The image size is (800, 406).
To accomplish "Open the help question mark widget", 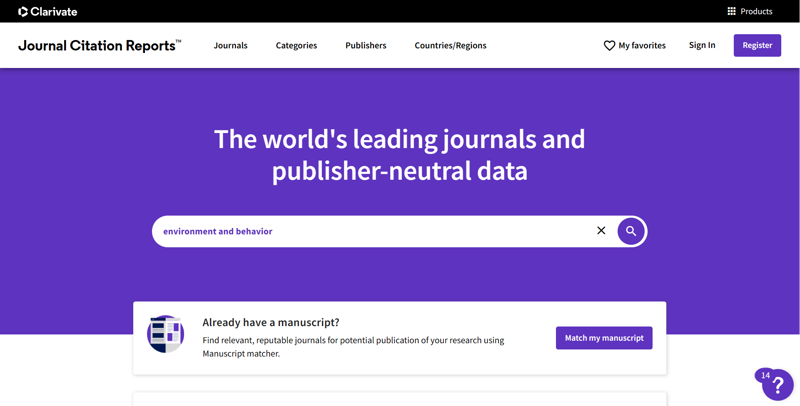I will pyautogui.click(x=779, y=386).
